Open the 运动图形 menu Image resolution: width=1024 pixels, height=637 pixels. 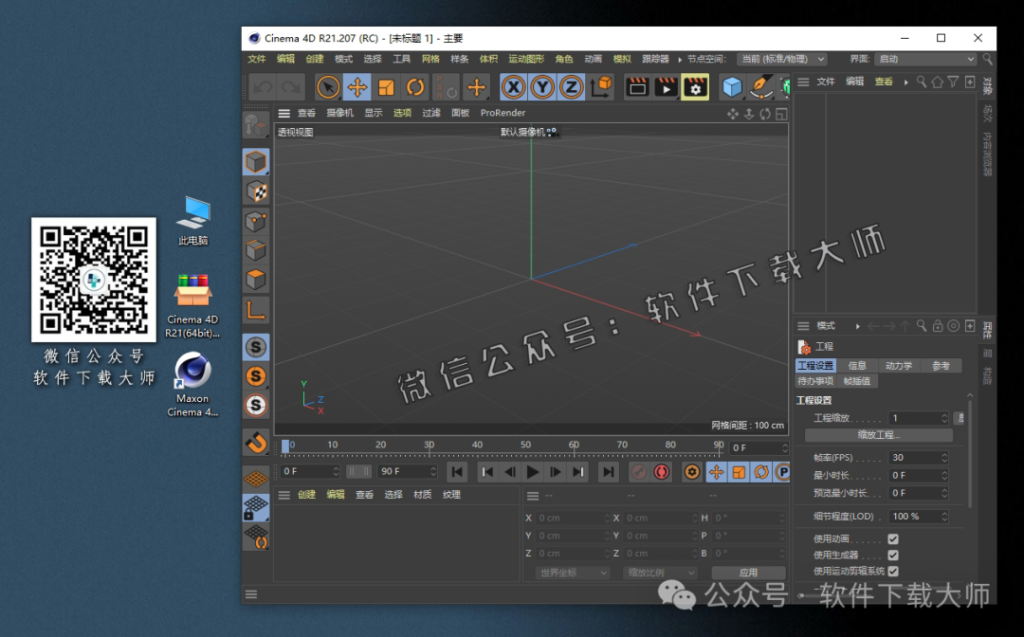point(525,59)
